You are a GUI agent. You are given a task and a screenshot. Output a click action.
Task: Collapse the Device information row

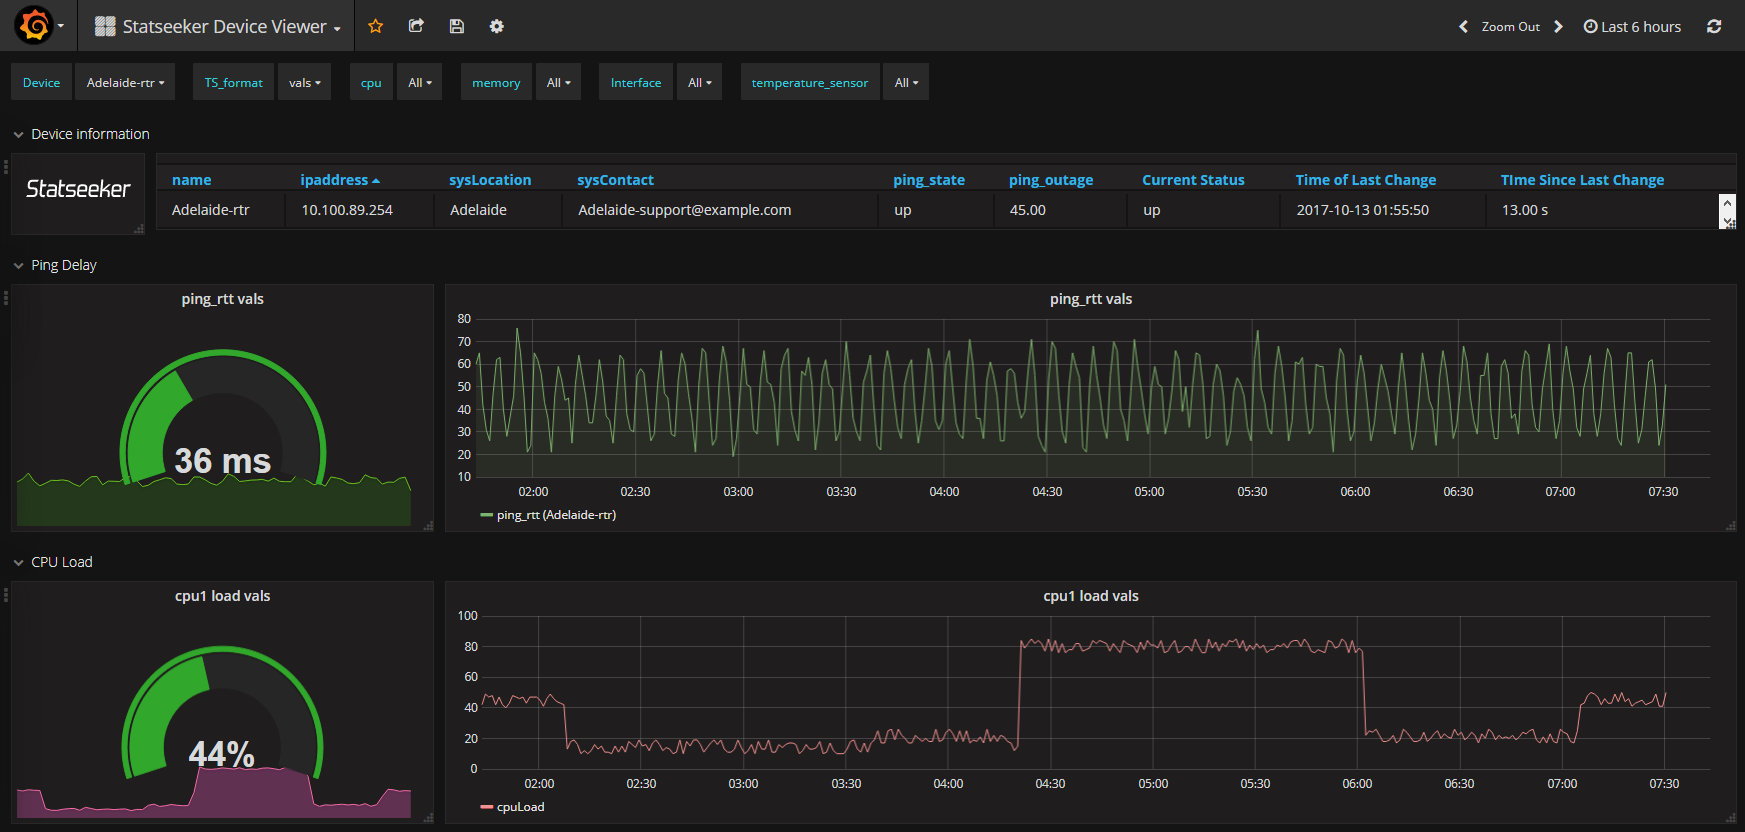81,134
